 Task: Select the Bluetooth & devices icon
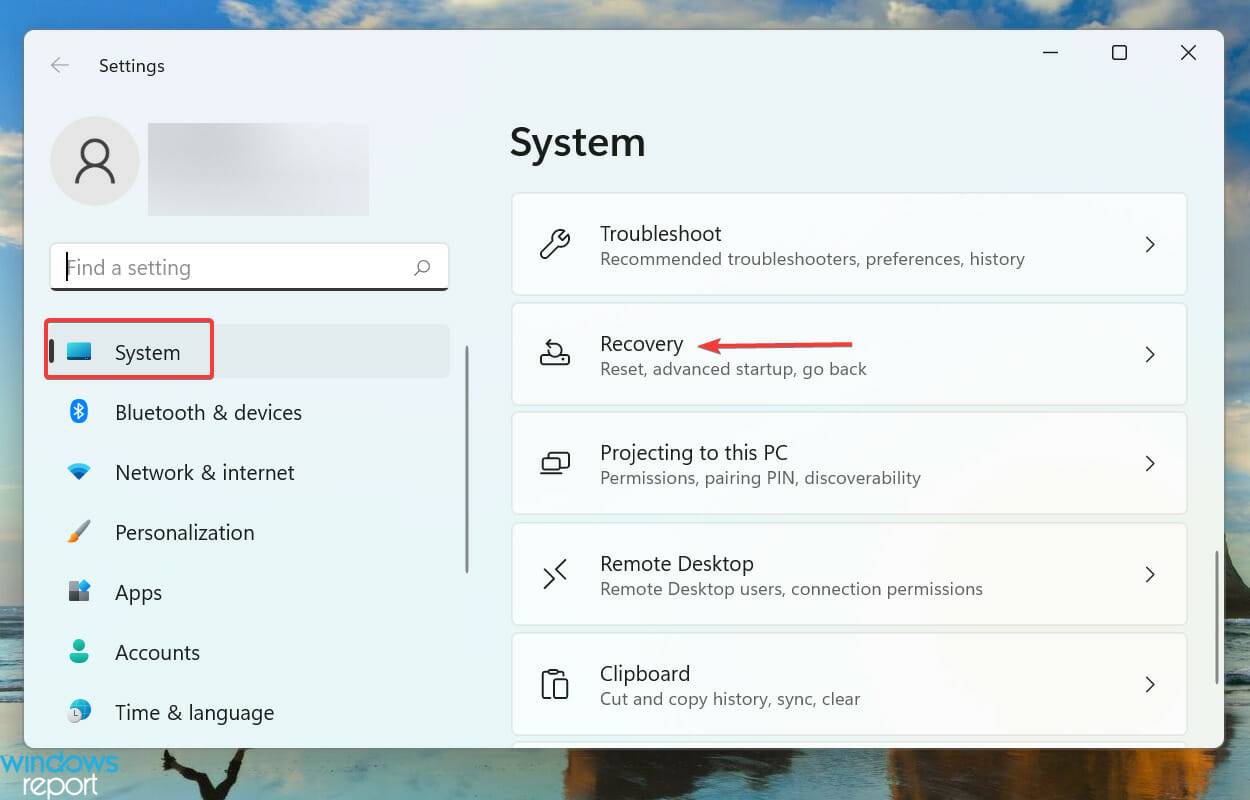click(78, 412)
